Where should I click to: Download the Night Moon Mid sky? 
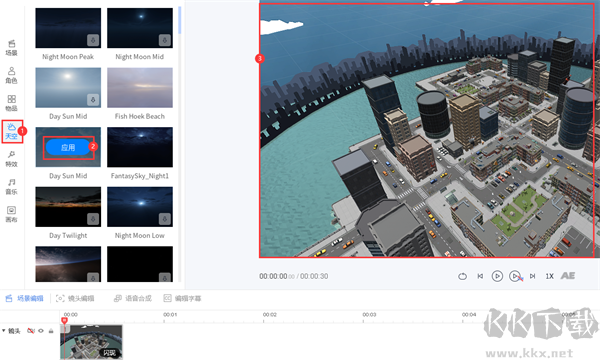point(165,40)
